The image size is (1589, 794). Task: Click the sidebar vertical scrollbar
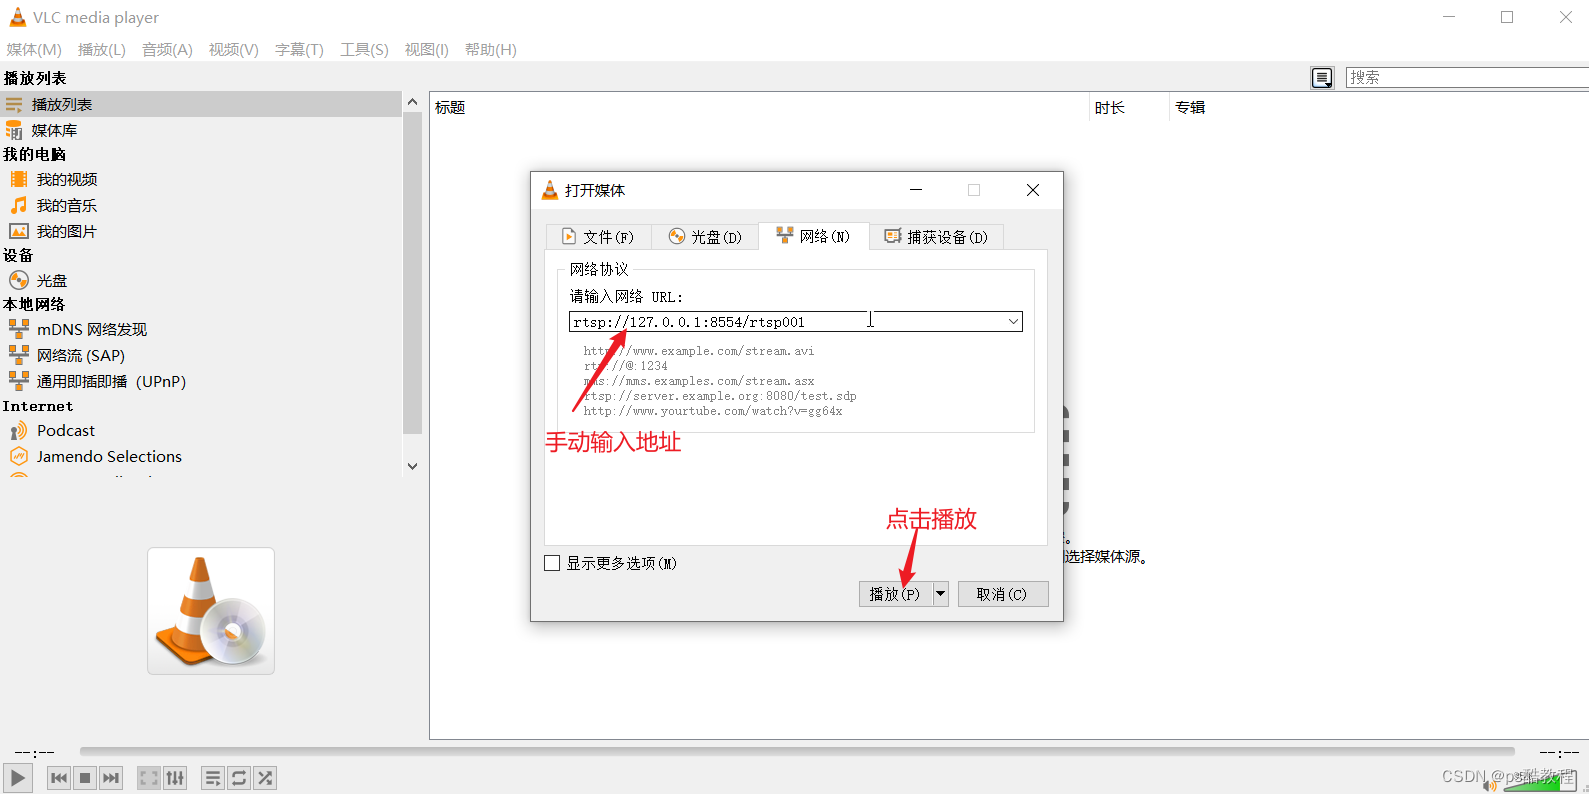412,274
